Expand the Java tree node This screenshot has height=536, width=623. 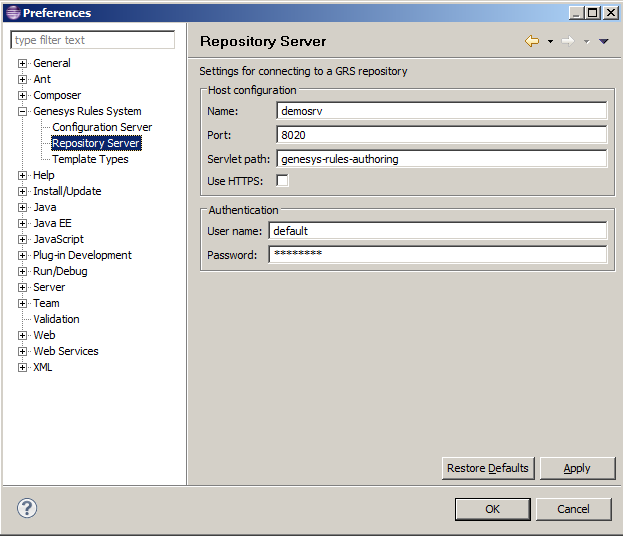23,207
